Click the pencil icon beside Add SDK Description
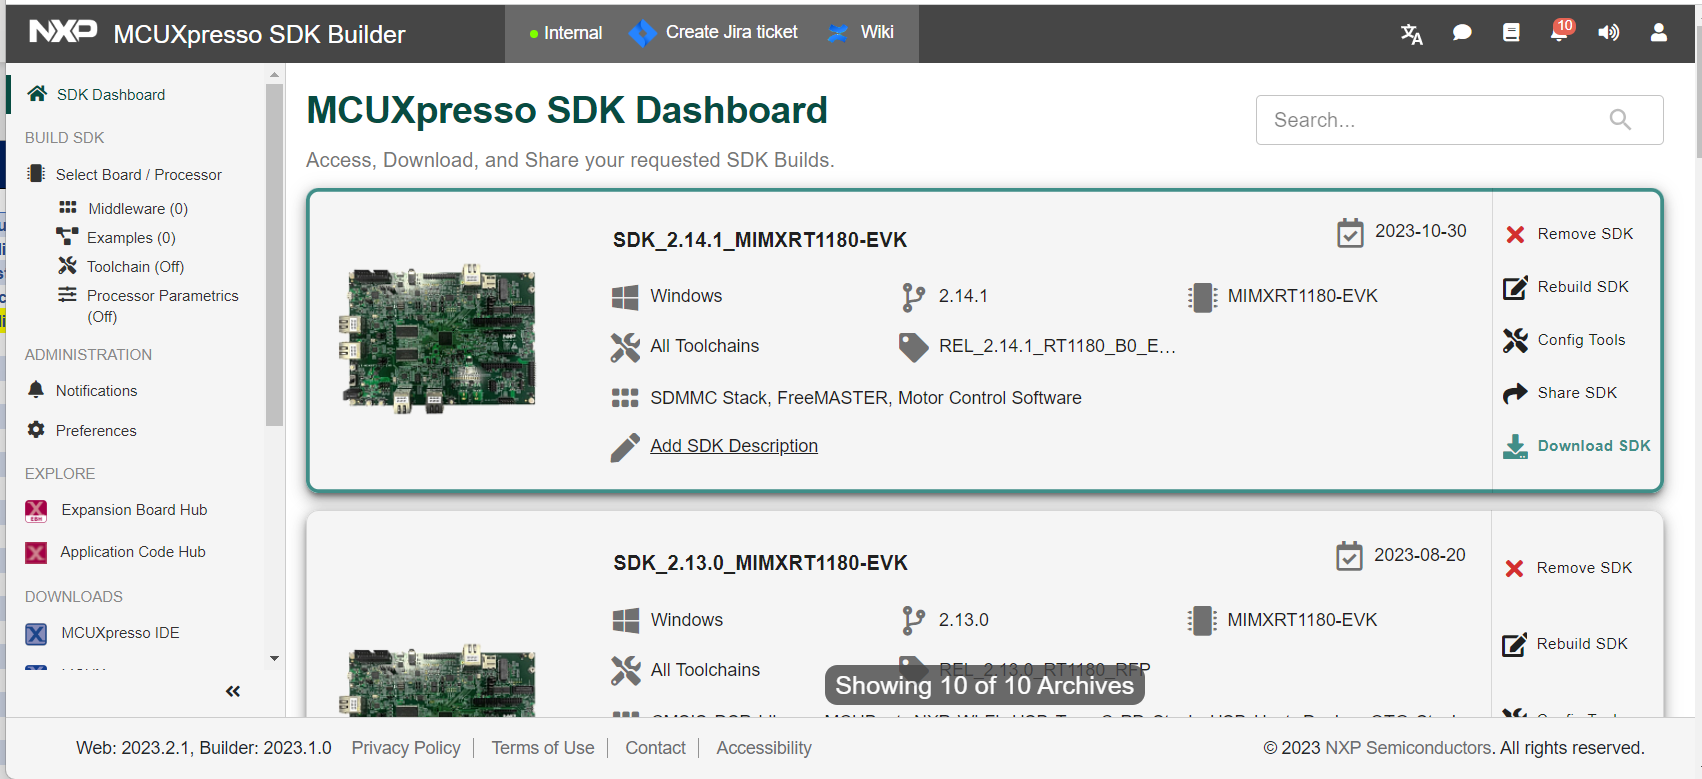Screen dimensions: 1702x779 coord(625,447)
